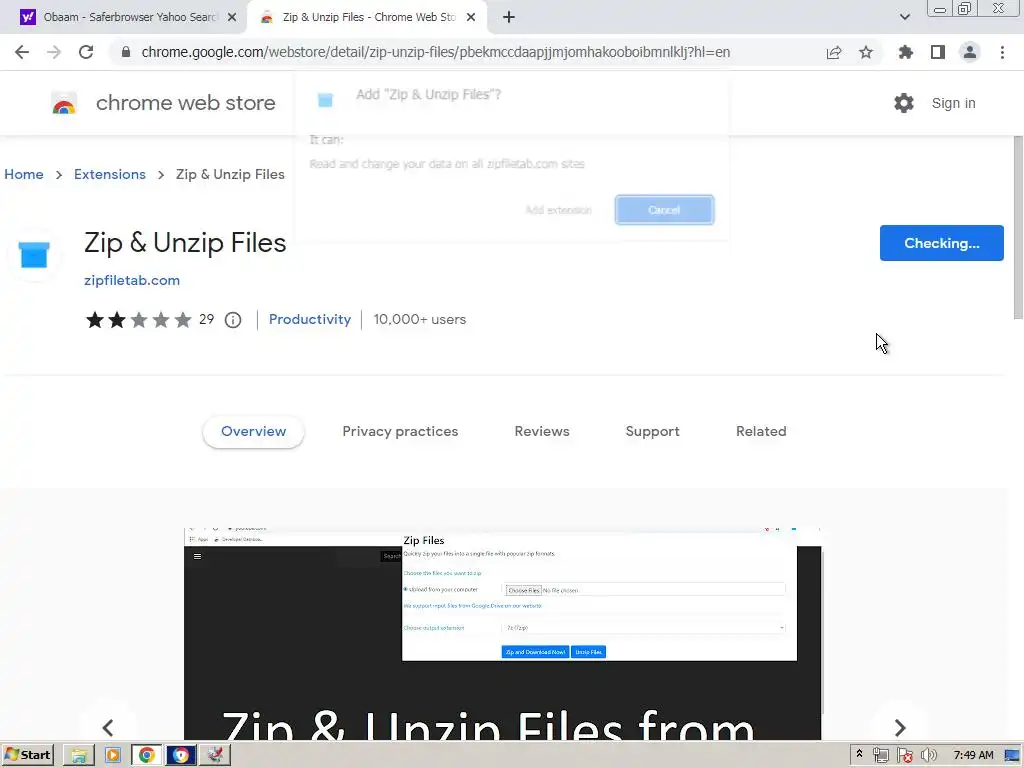Image resolution: width=1024 pixels, height=768 pixels.
Task: Open the Chrome profile avatar
Action: (x=970, y=52)
